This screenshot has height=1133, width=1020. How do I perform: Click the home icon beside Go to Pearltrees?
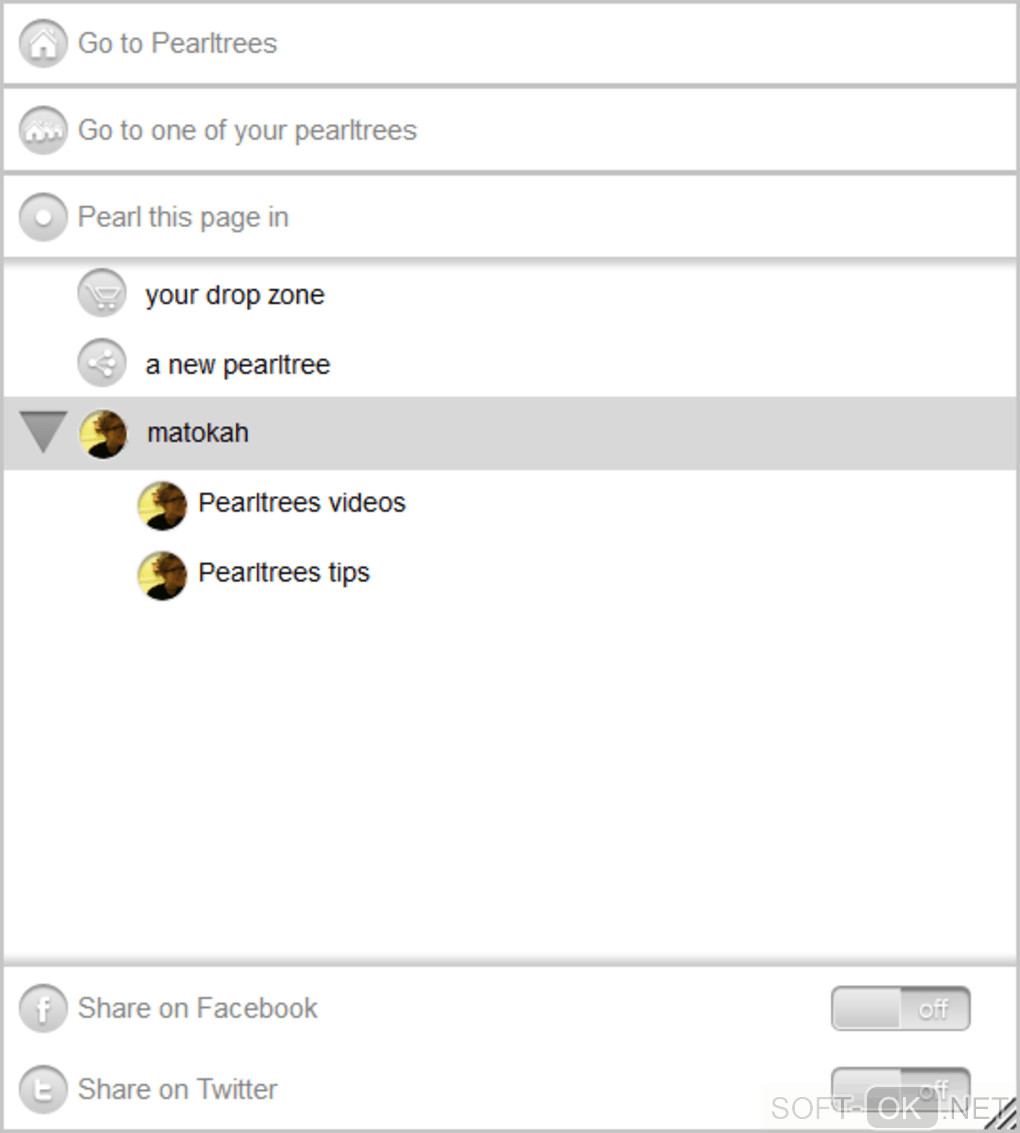[x=43, y=44]
